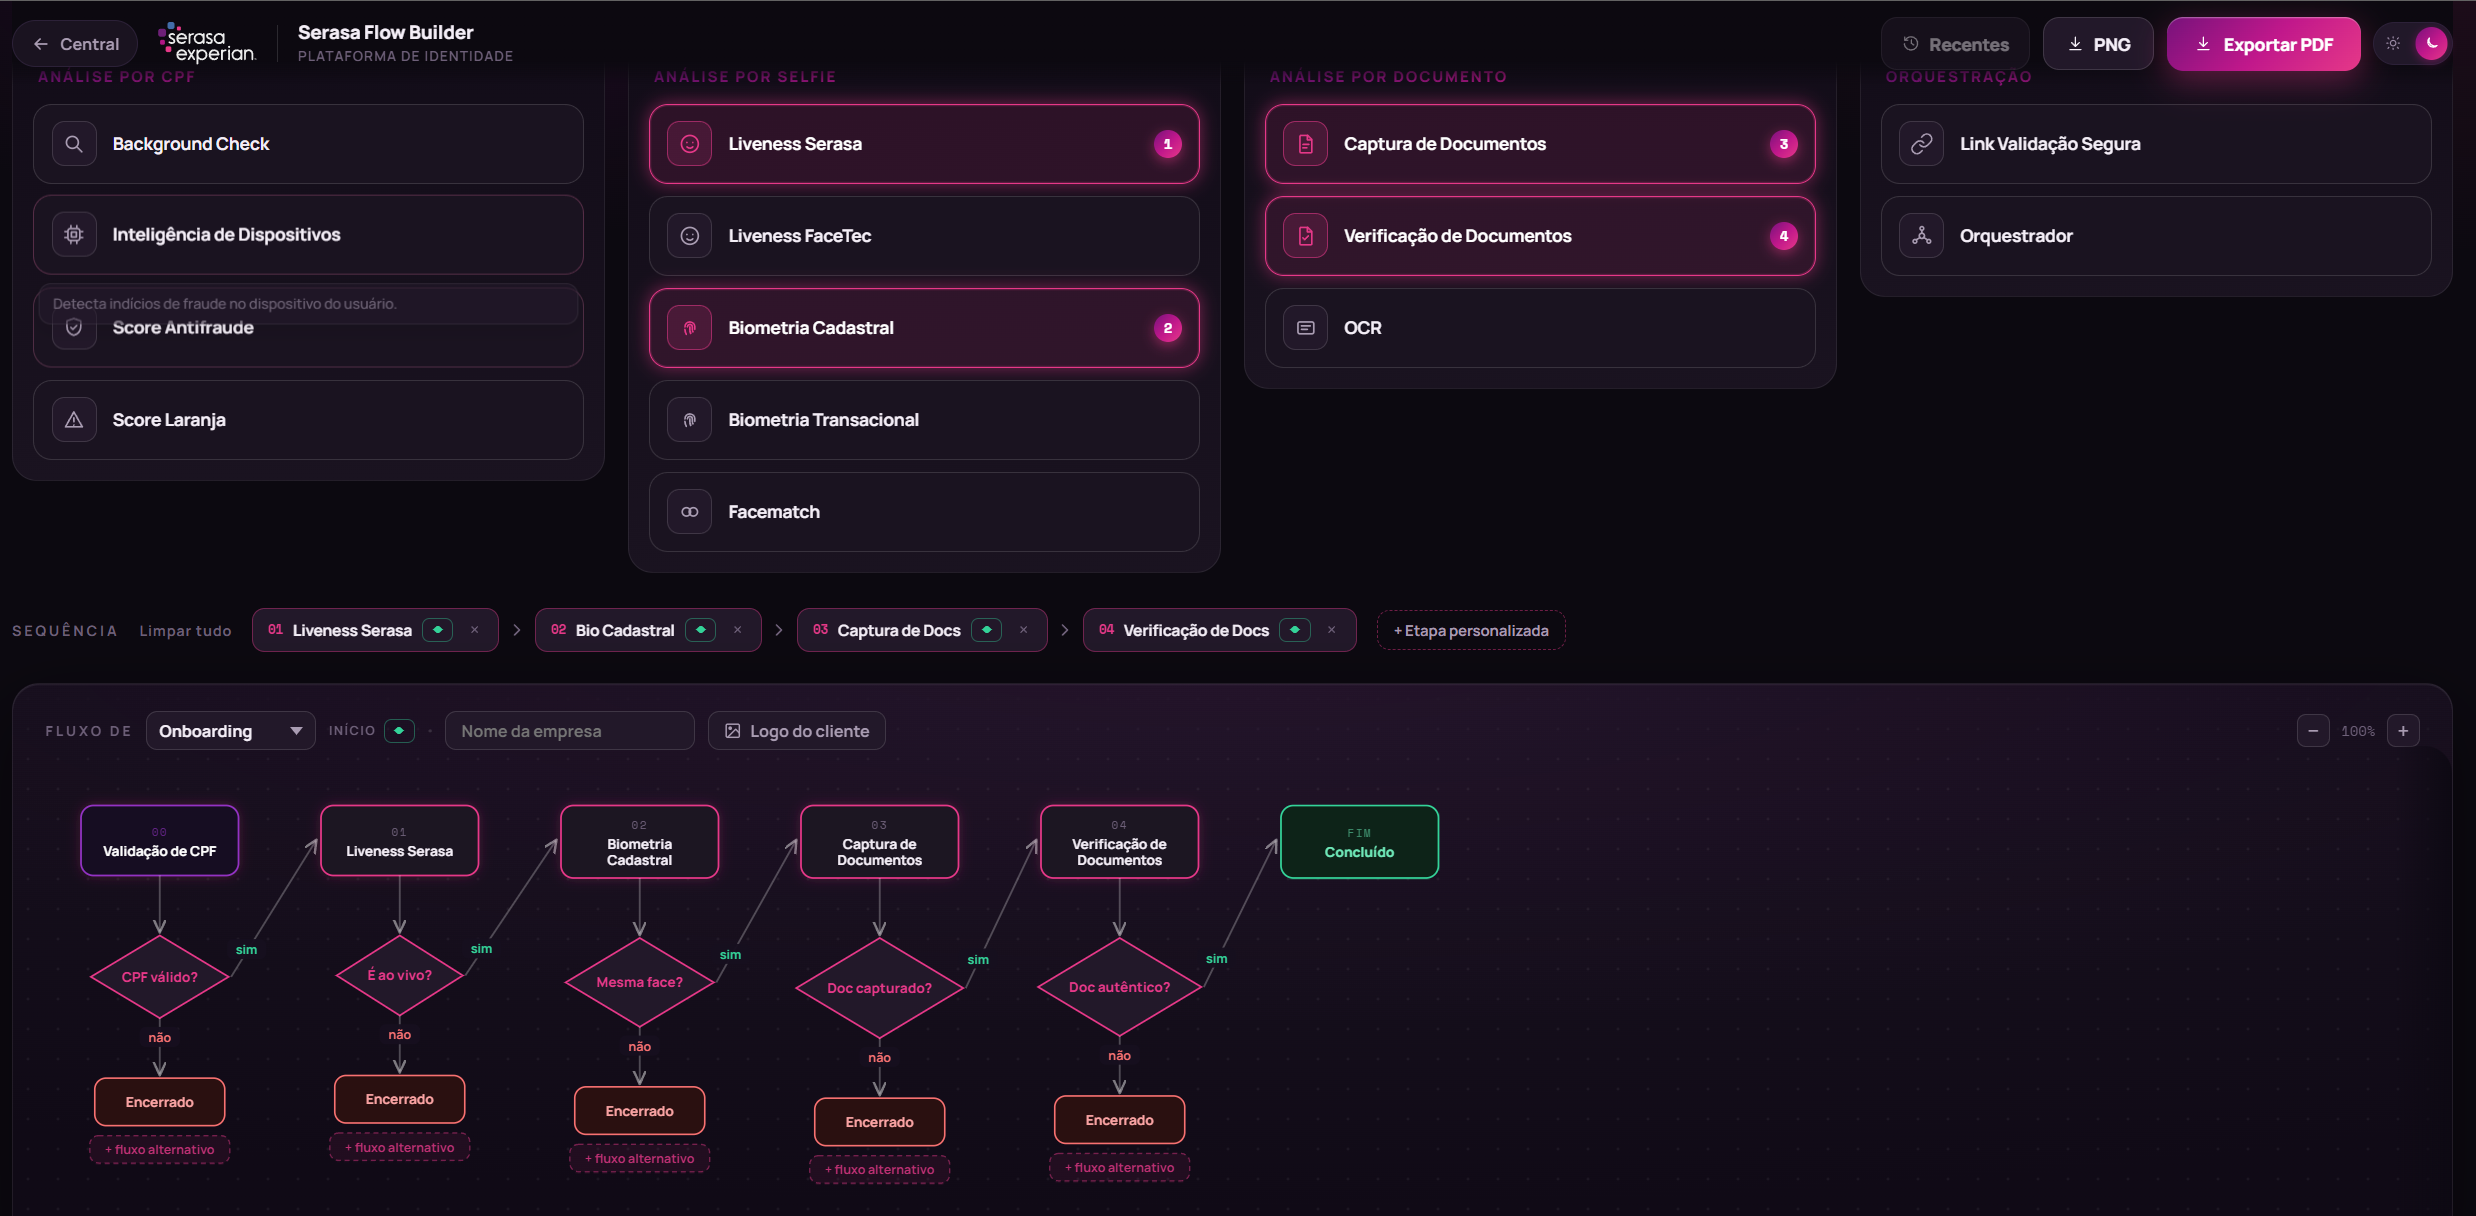Screen dimensions: 2476x1216
Task: Go back to Central
Action: pyautogui.click(x=75, y=44)
